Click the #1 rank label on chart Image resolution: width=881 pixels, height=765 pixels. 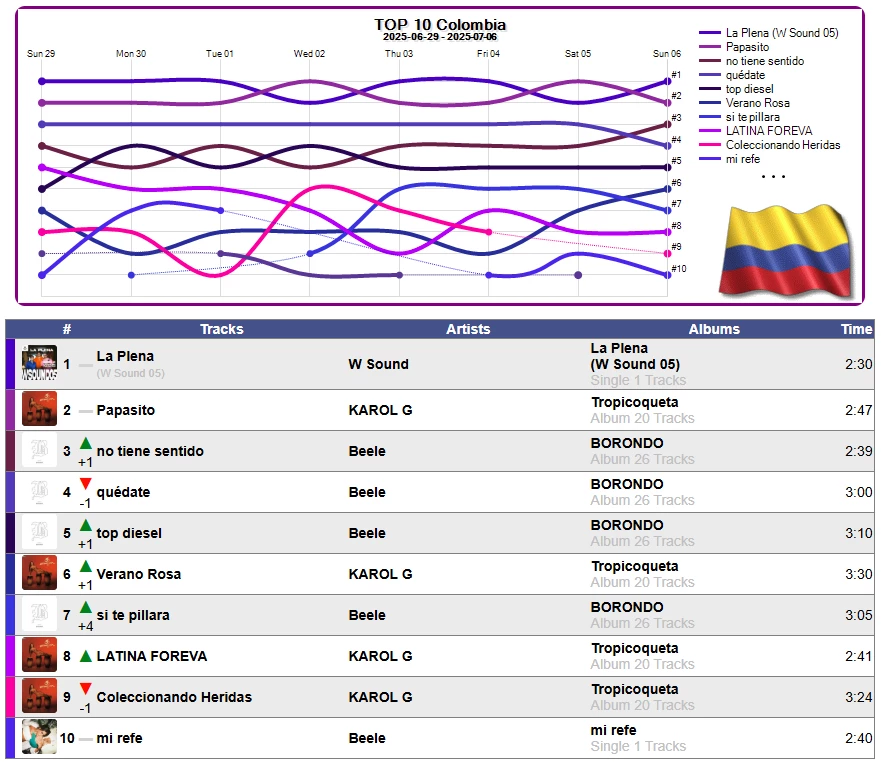point(676,75)
